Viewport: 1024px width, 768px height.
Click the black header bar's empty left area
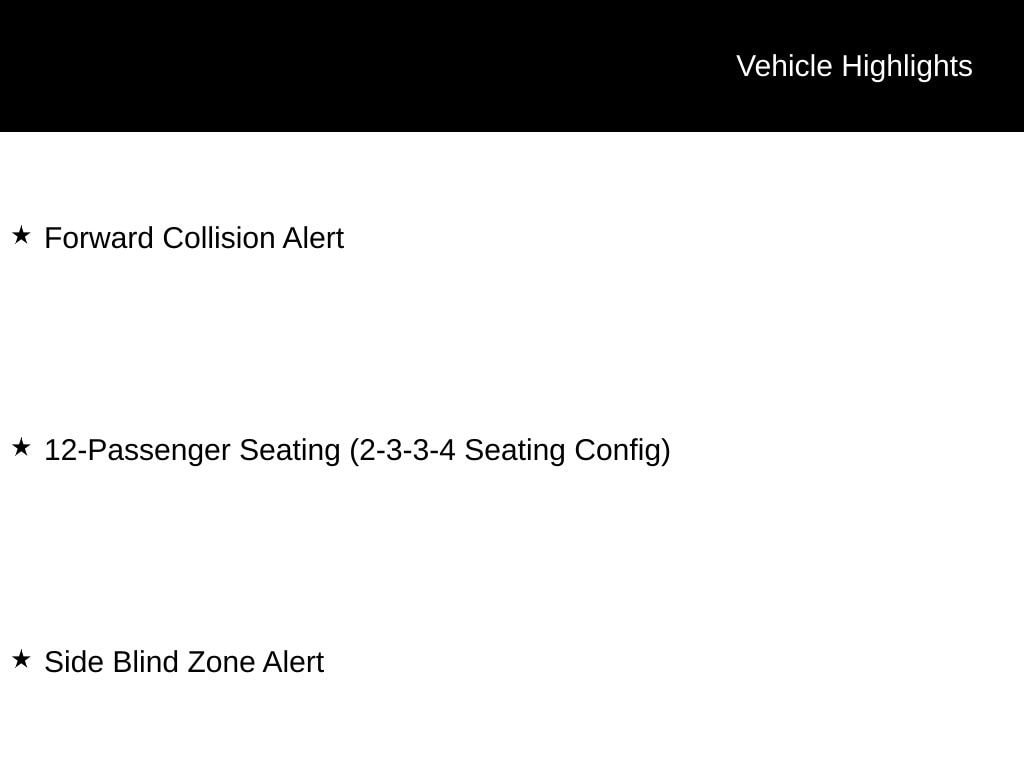coord(327,65)
